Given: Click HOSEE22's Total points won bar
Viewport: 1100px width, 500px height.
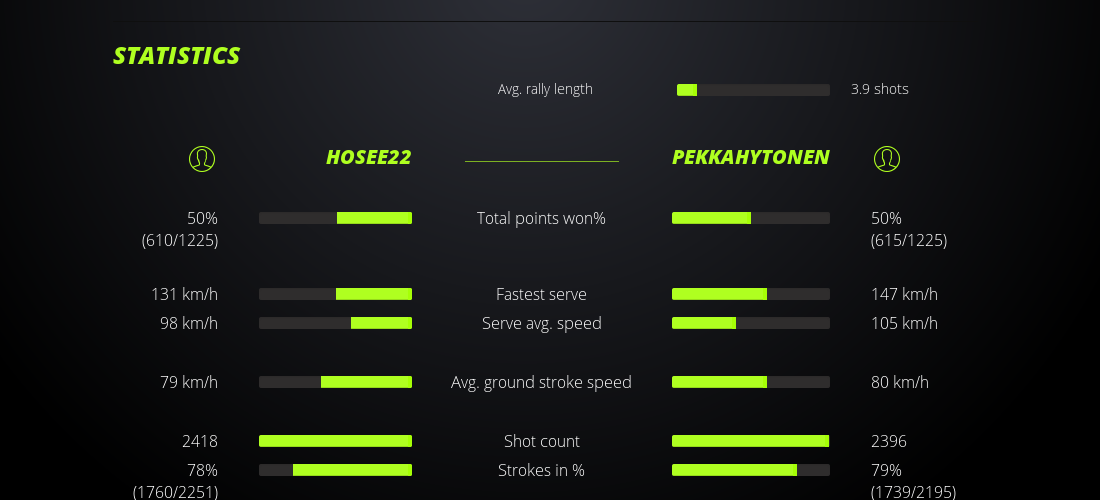Looking at the screenshot, I should (335, 218).
